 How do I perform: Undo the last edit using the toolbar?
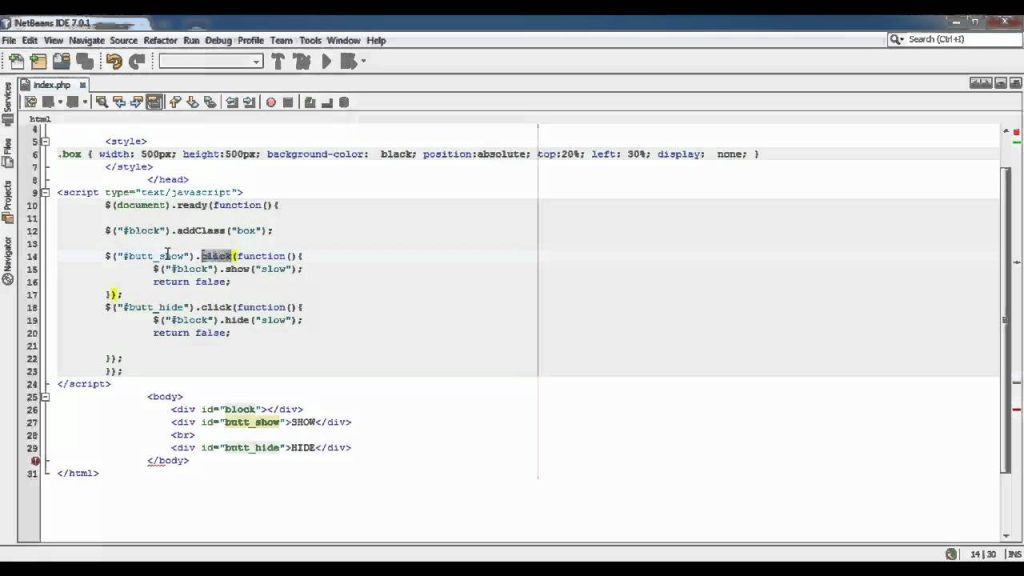tap(114, 61)
